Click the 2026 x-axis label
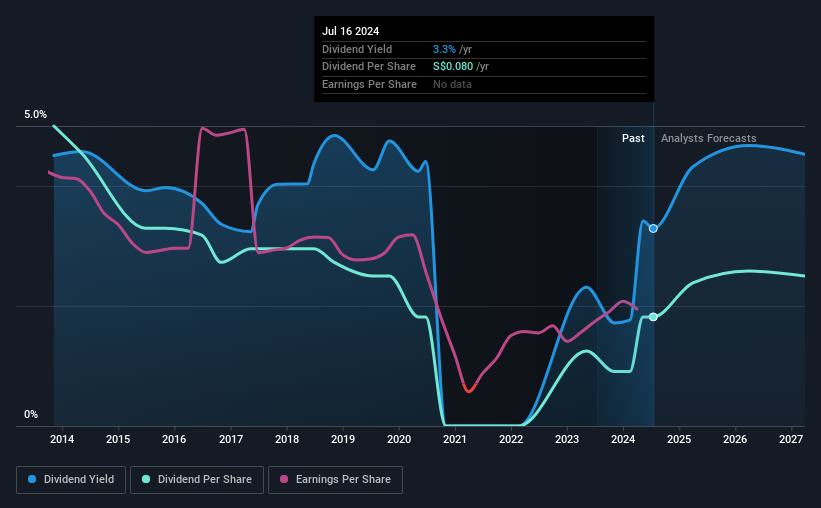This screenshot has height=508, width=821. click(x=735, y=439)
